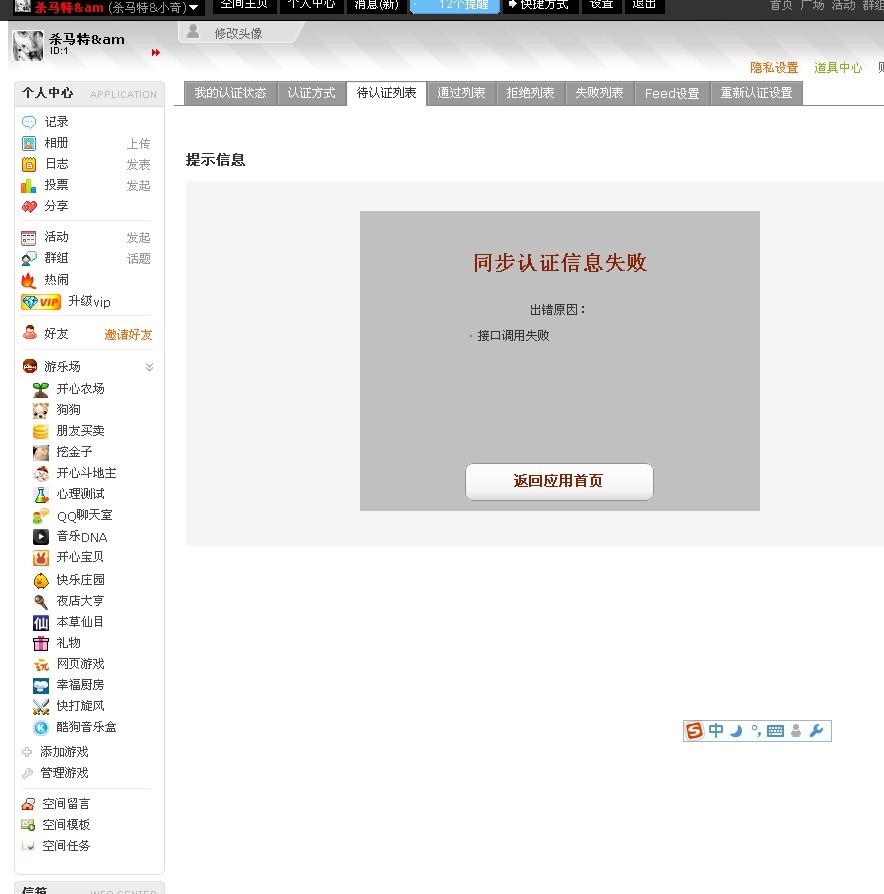Open the 通过列表 tab

(x=461, y=94)
